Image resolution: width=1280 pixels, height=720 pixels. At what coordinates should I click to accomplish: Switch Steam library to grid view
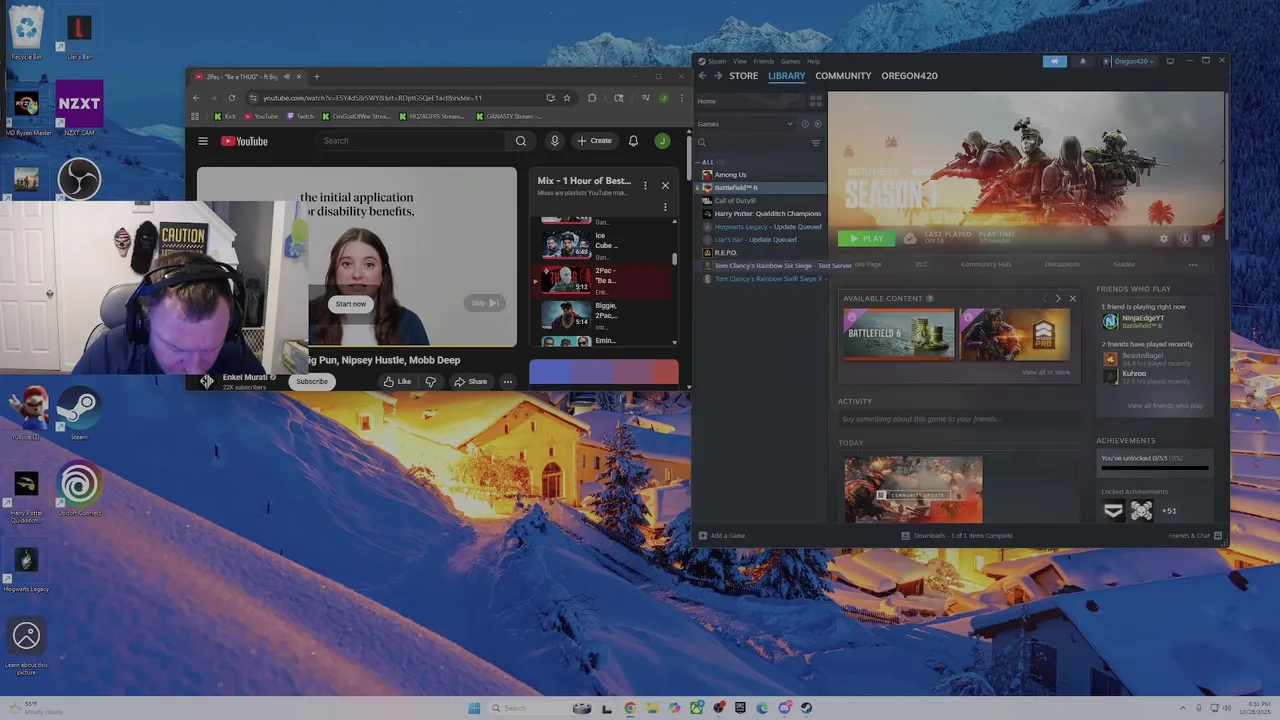click(815, 101)
